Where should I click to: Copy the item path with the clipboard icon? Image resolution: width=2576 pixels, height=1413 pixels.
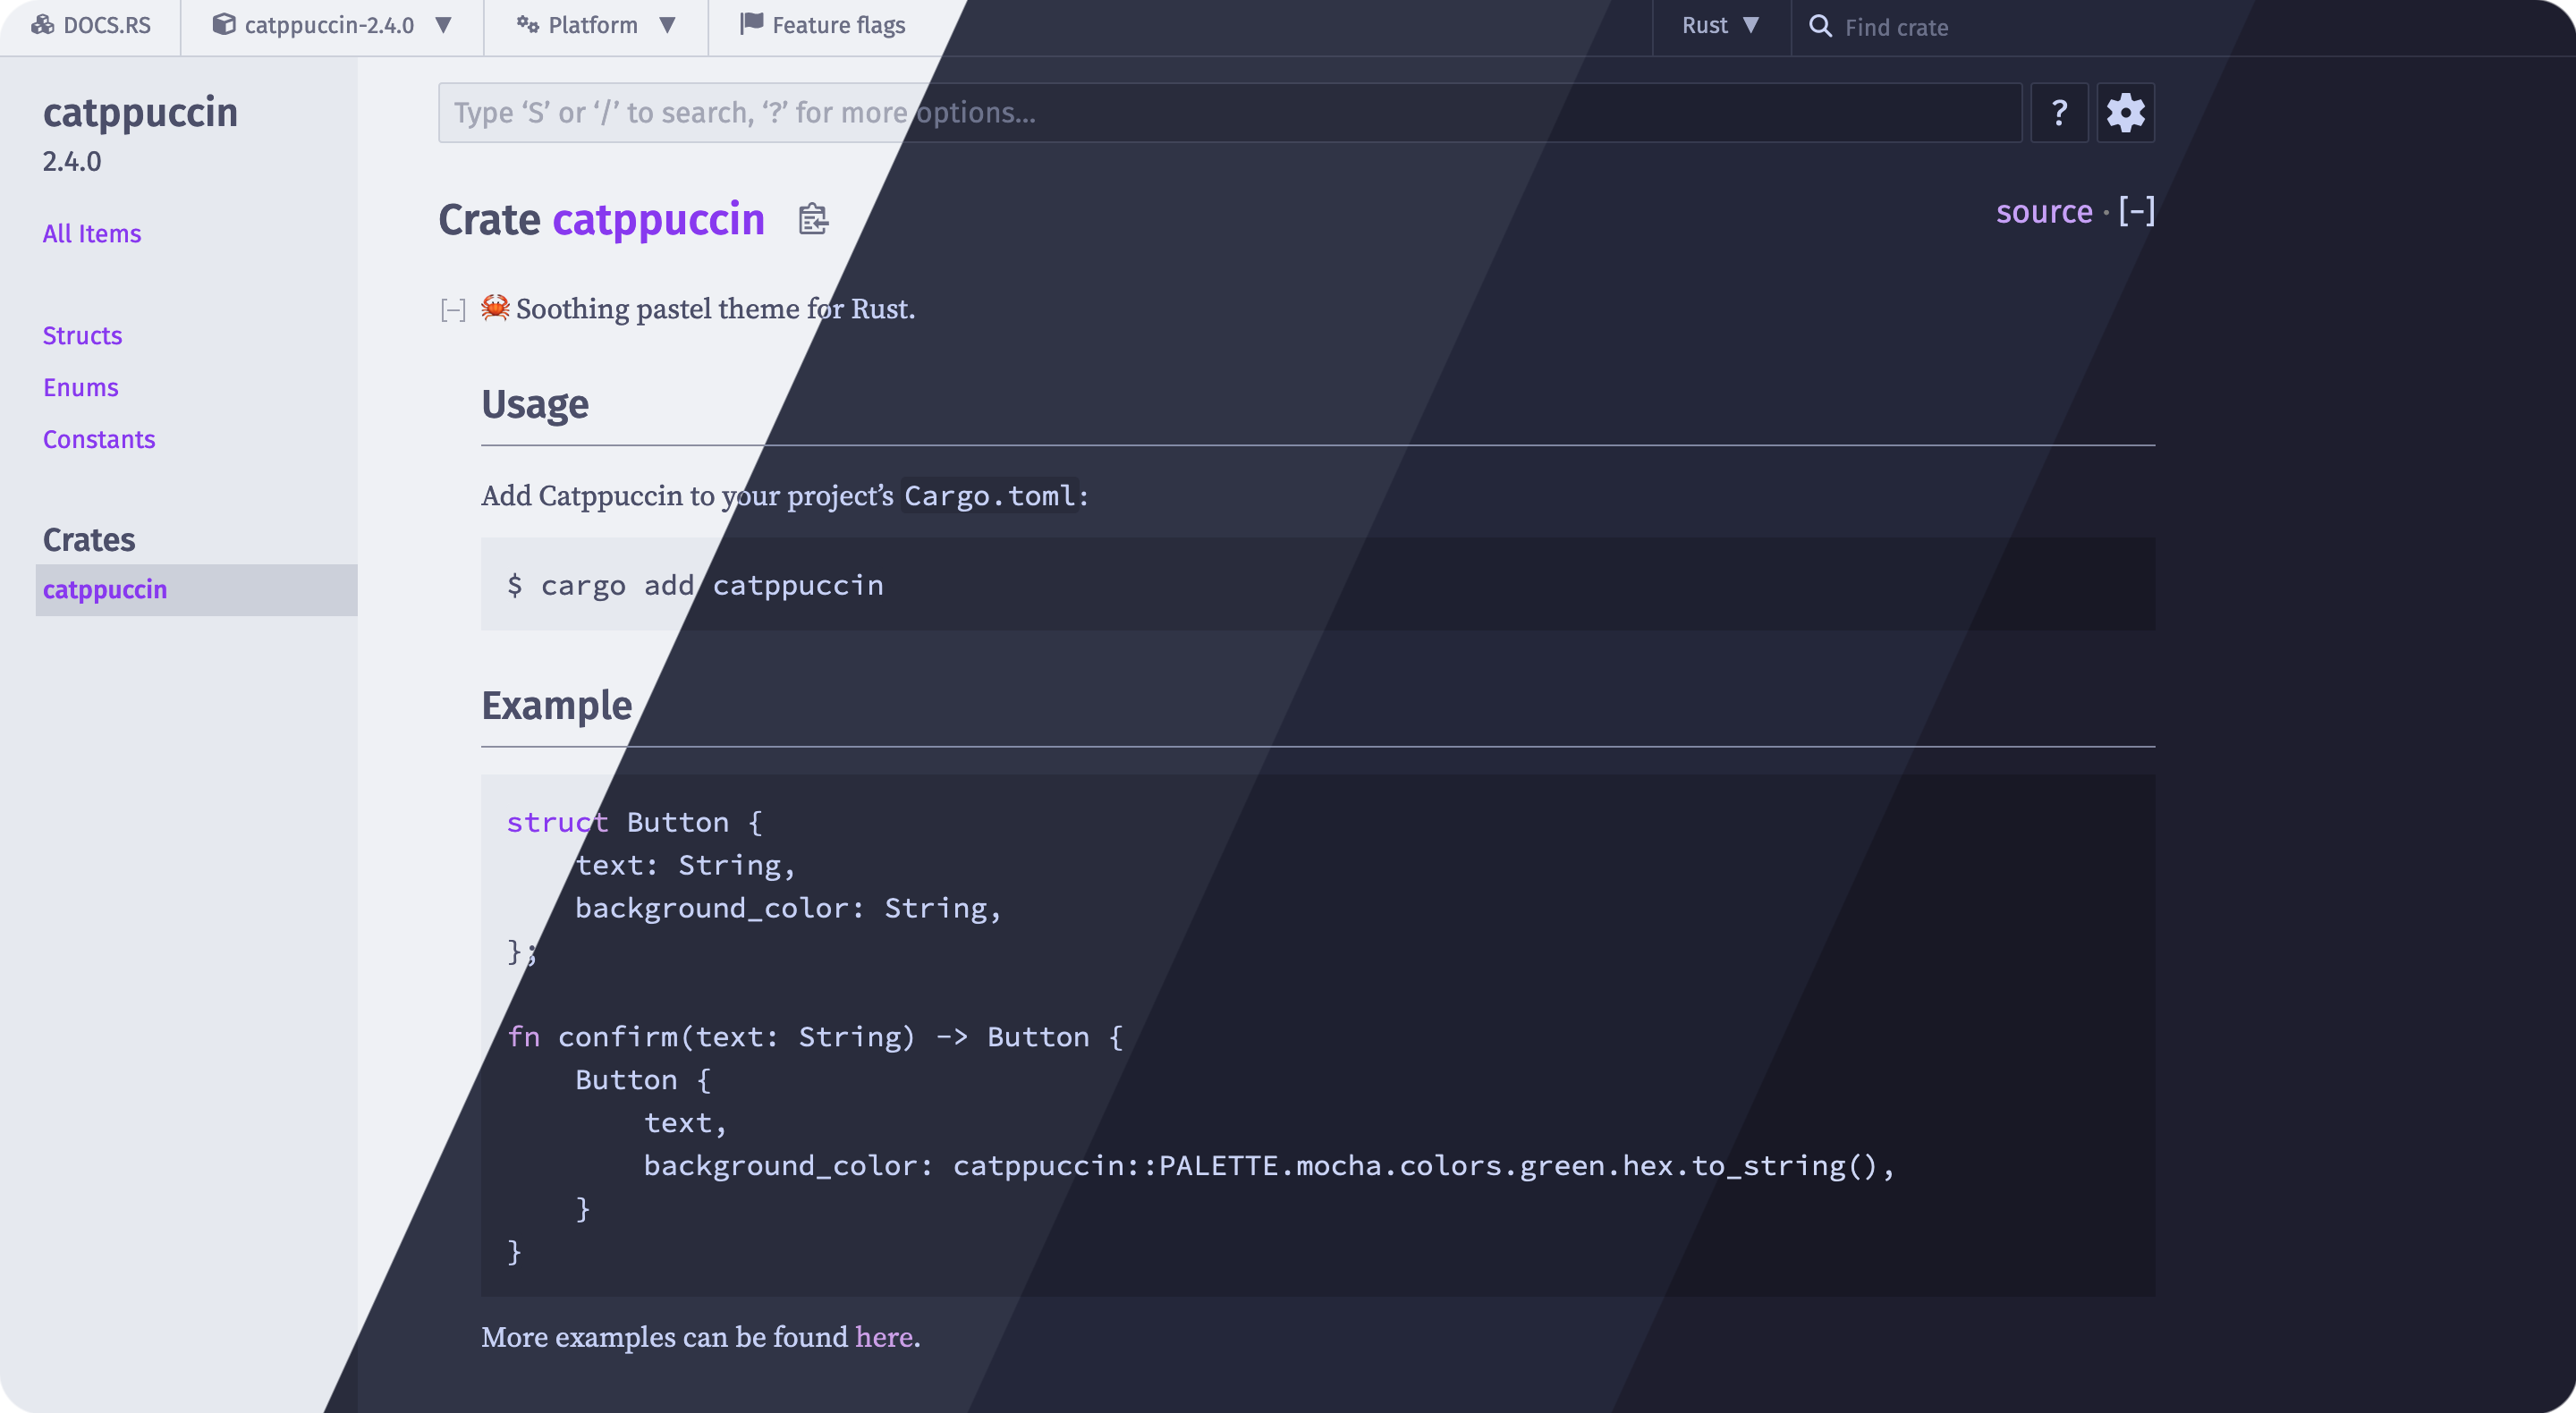click(813, 219)
